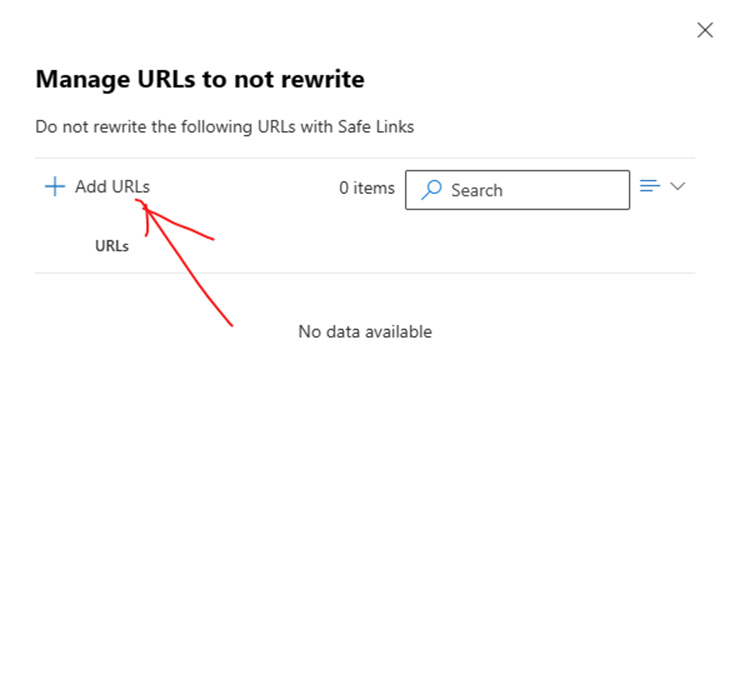Click the No data available message

click(365, 331)
